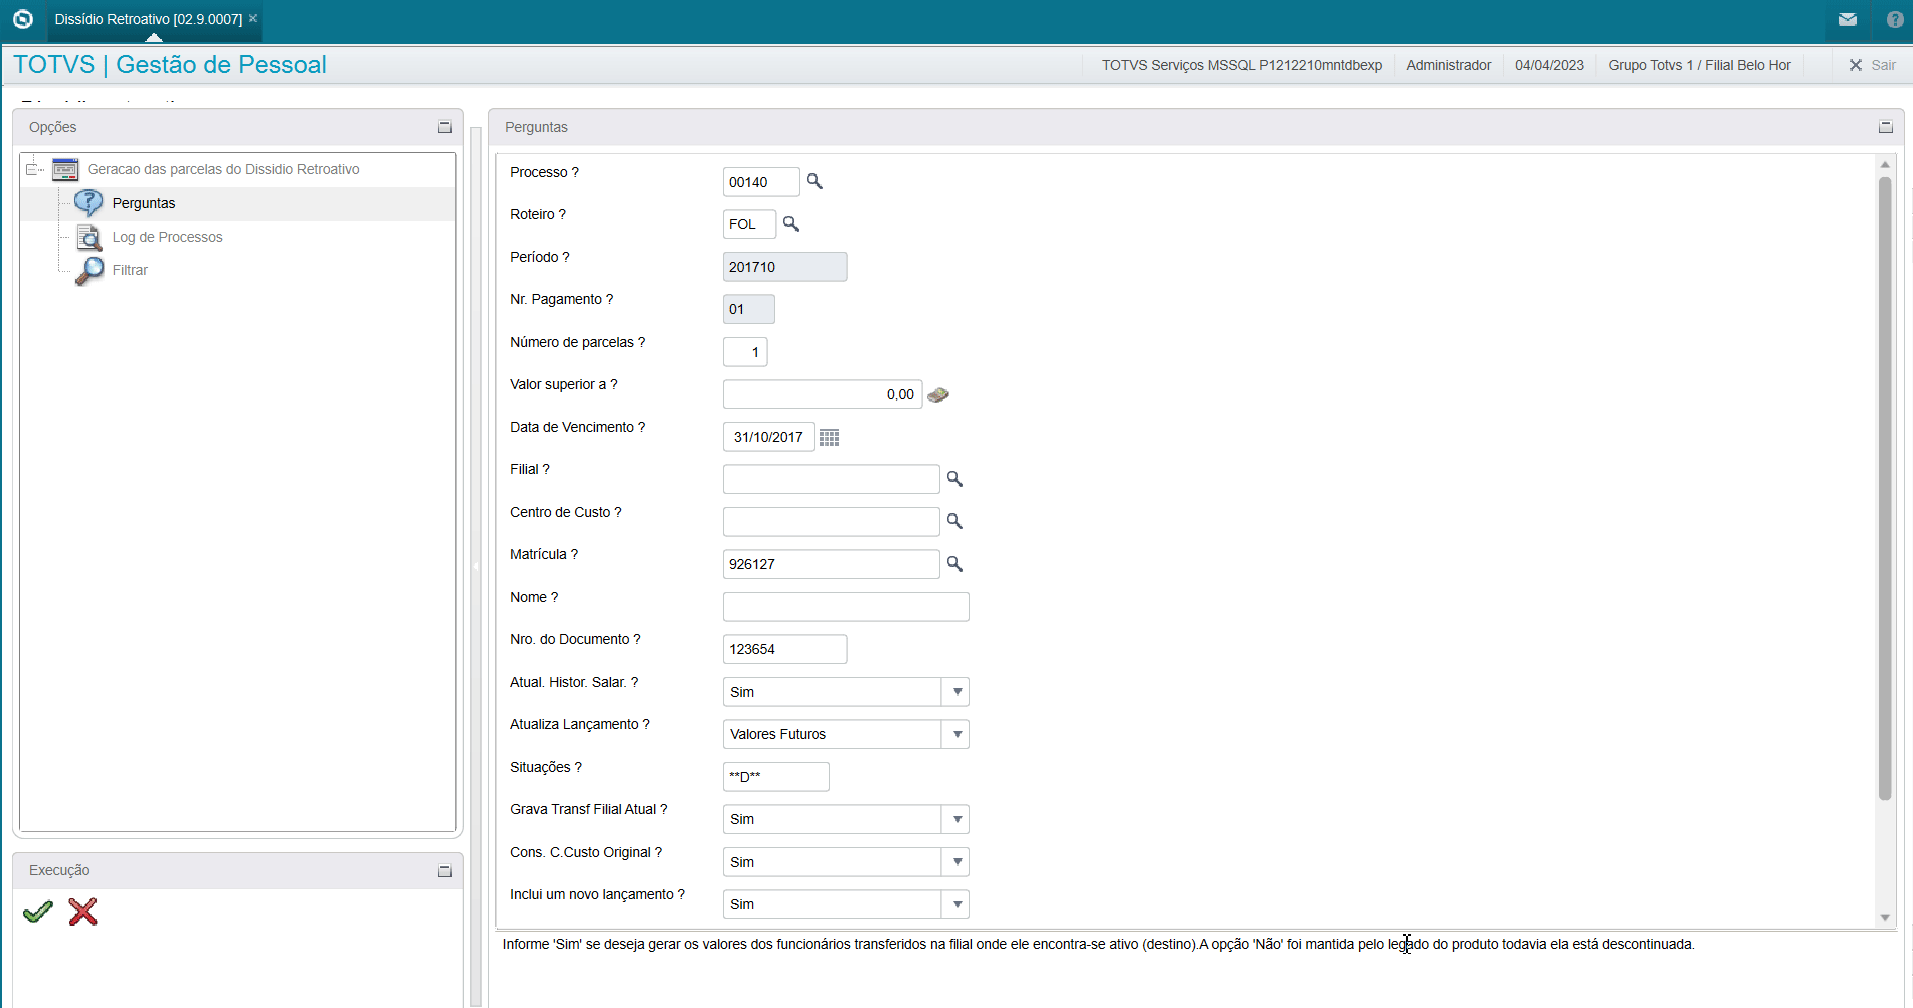Click the 'Inclui um novo lançamento ?' label
Screen dimensions: 1913x1008
click(x=598, y=894)
